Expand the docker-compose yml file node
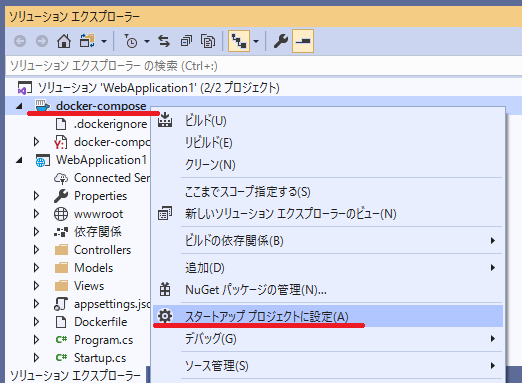 36,142
